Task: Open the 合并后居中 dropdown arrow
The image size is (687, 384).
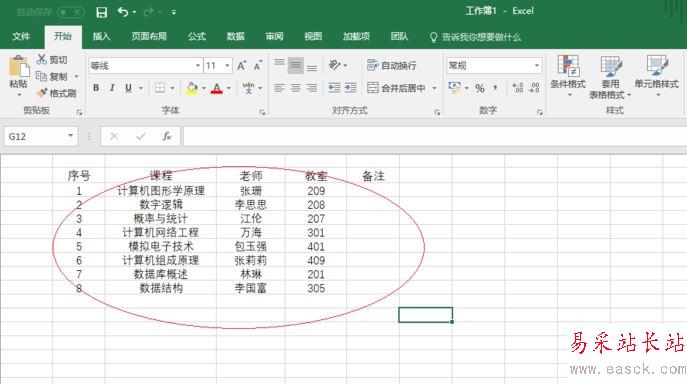Action: click(434, 88)
